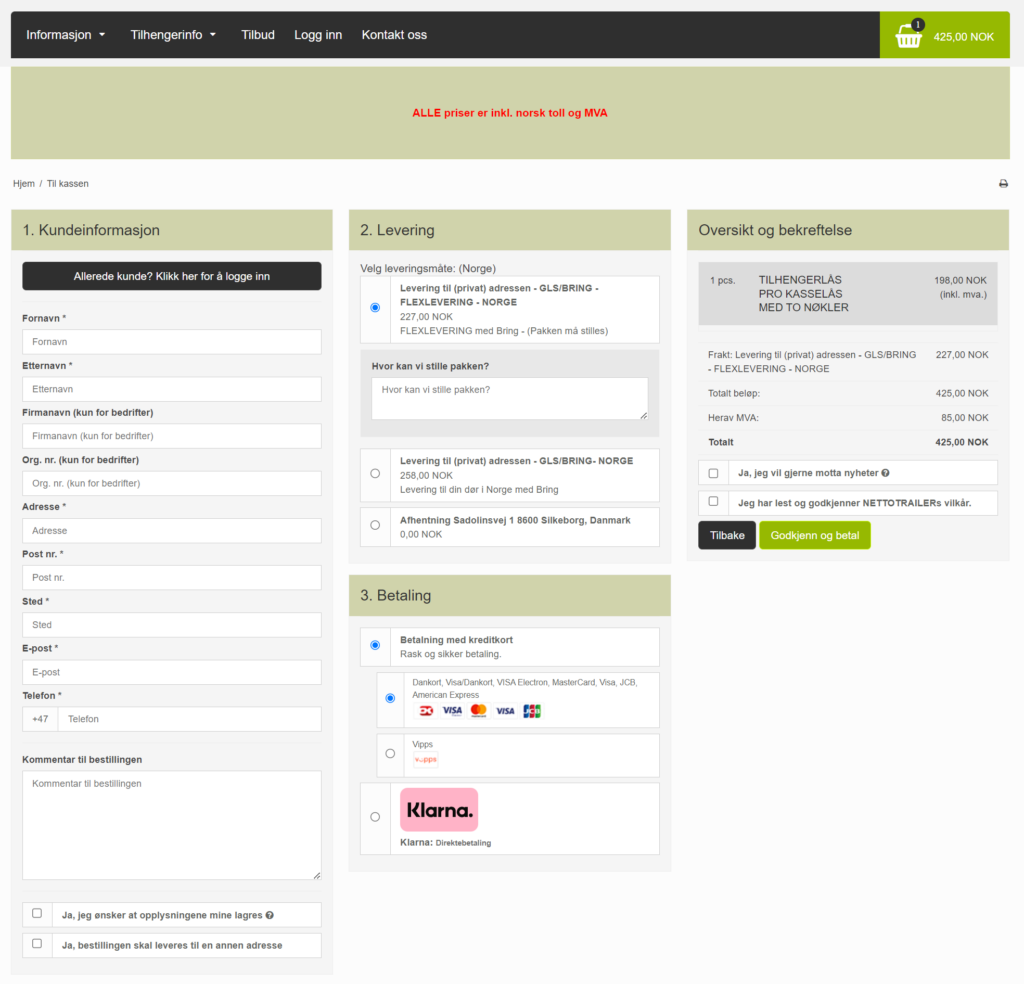Click help icon beside newsletter option
Viewport: 1024px width, 984px height.
(886, 473)
